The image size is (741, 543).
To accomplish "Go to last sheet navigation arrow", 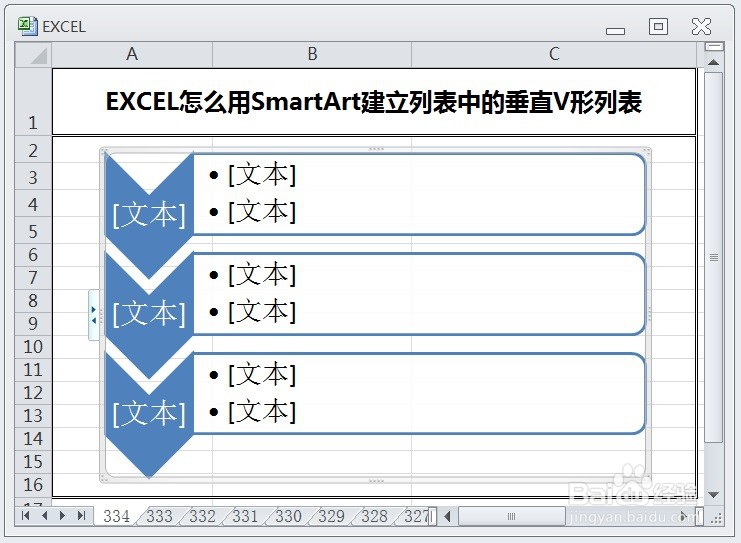I will [x=81, y=516].
